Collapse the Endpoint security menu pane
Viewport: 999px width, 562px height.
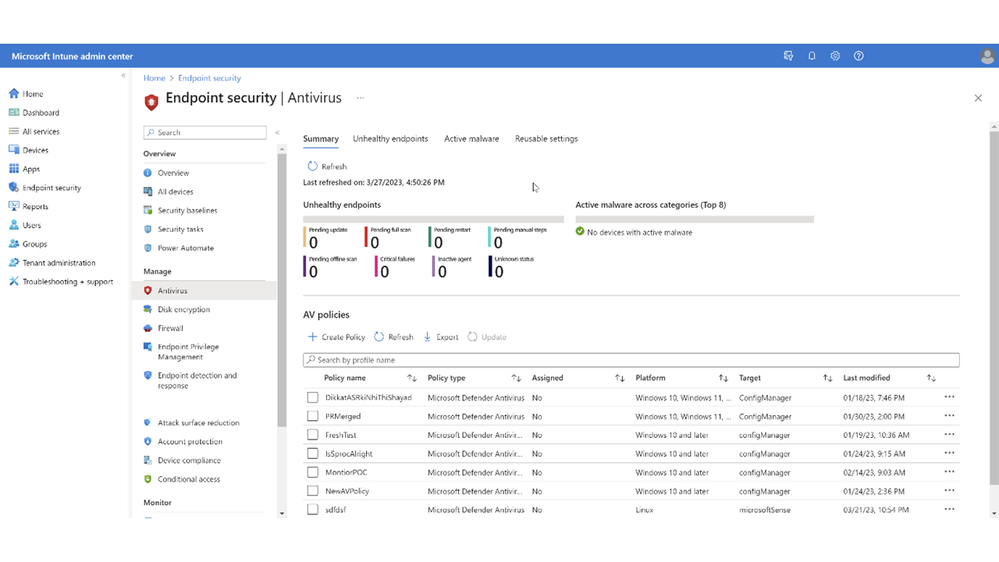click(277, 133)
